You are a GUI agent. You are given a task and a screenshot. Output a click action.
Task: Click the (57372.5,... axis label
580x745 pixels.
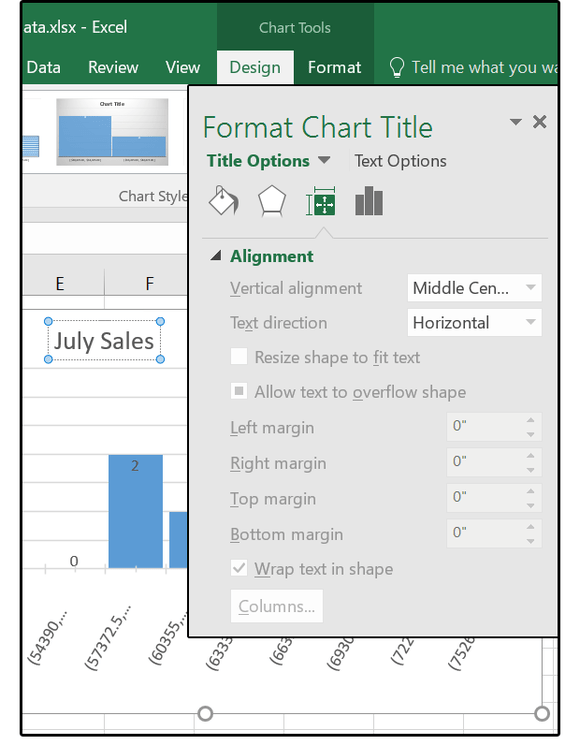pyautogui.click(x=108, y=638)
